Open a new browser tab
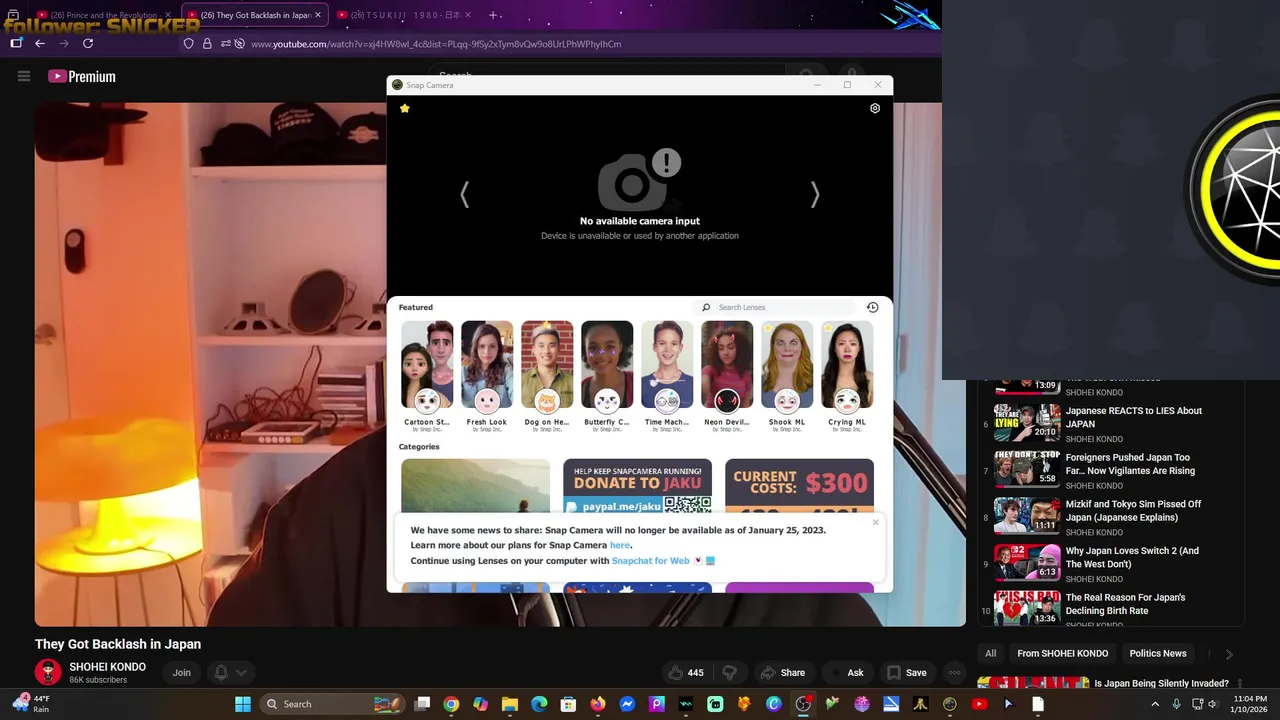The image size is (1280, 720). (x=494, y=15)
